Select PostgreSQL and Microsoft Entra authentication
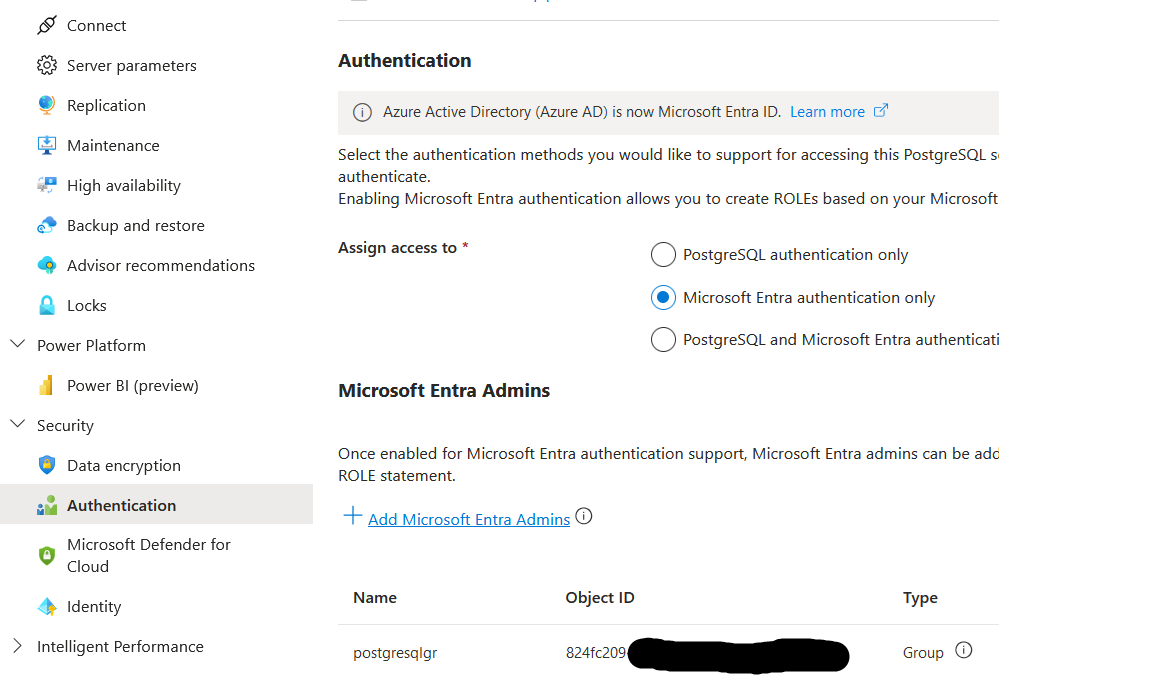 coord(663,340)
